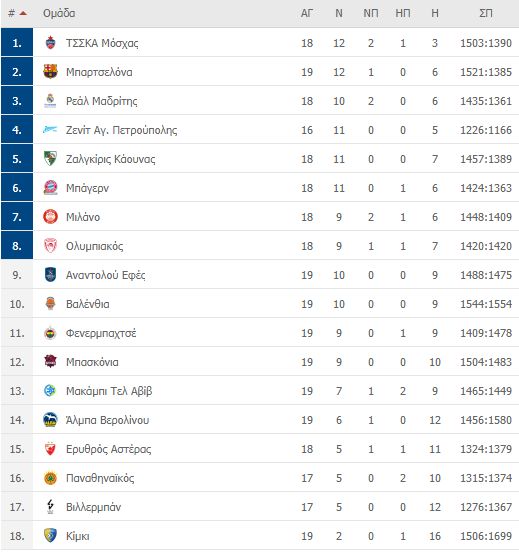Open the Μακάμπι Τελ Αβίβ team link
519x556 pixels.
109,391
